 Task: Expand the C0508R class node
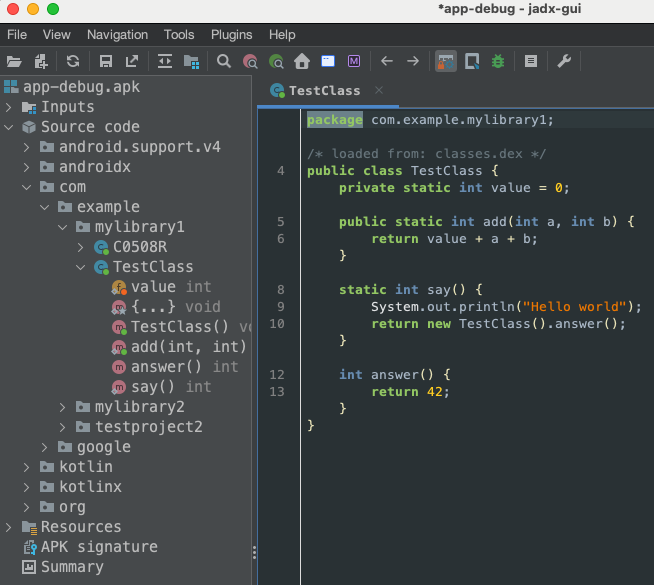click(80, 247)
